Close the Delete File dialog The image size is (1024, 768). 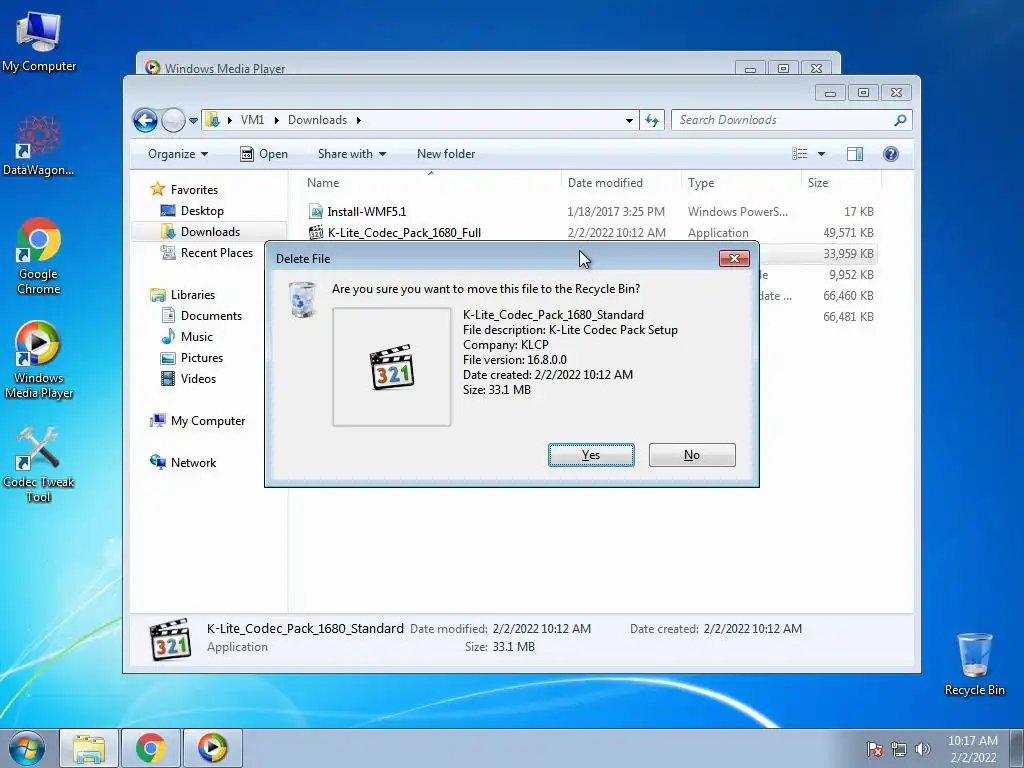click(x=734, y=259)
